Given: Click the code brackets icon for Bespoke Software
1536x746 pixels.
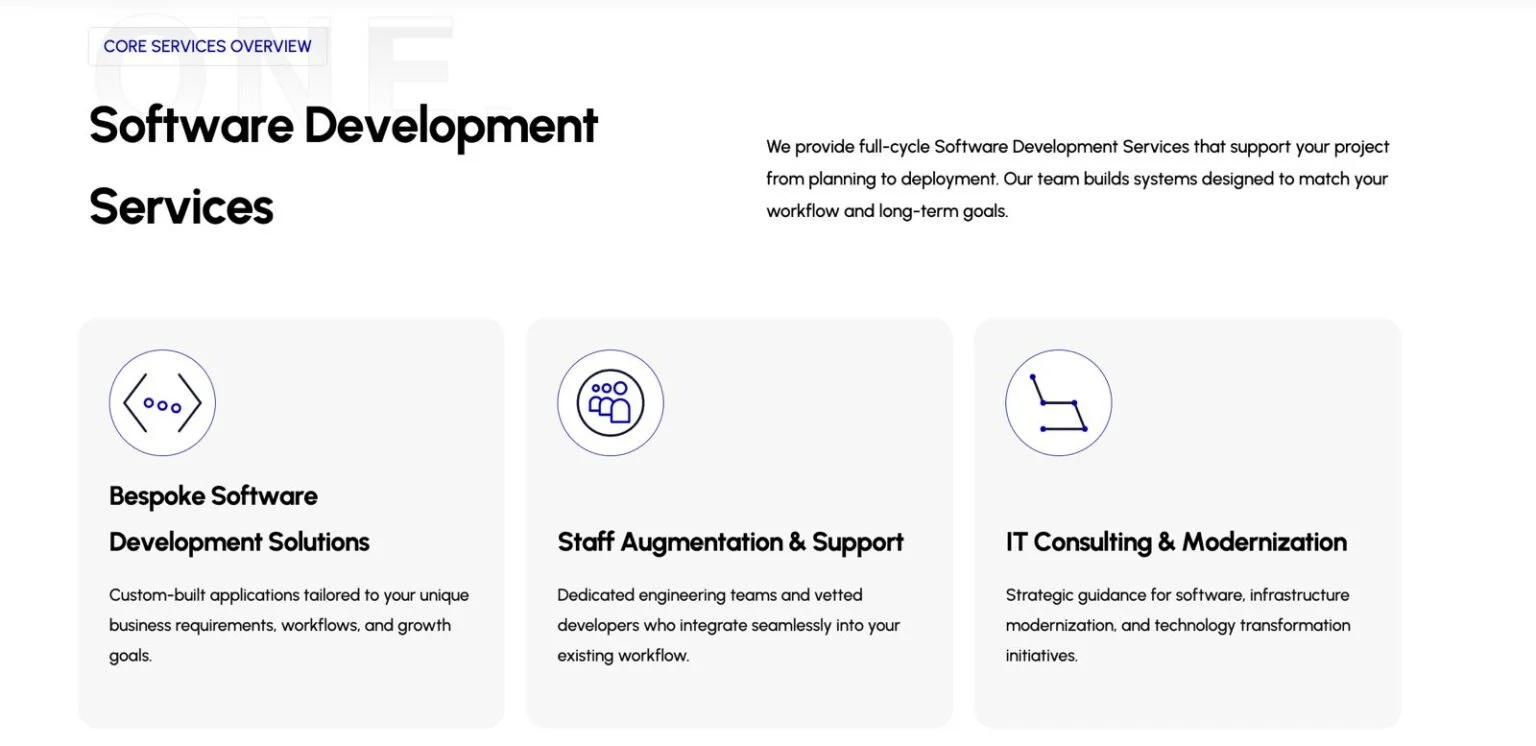Looking at the screenshot, I should (162, 403).
